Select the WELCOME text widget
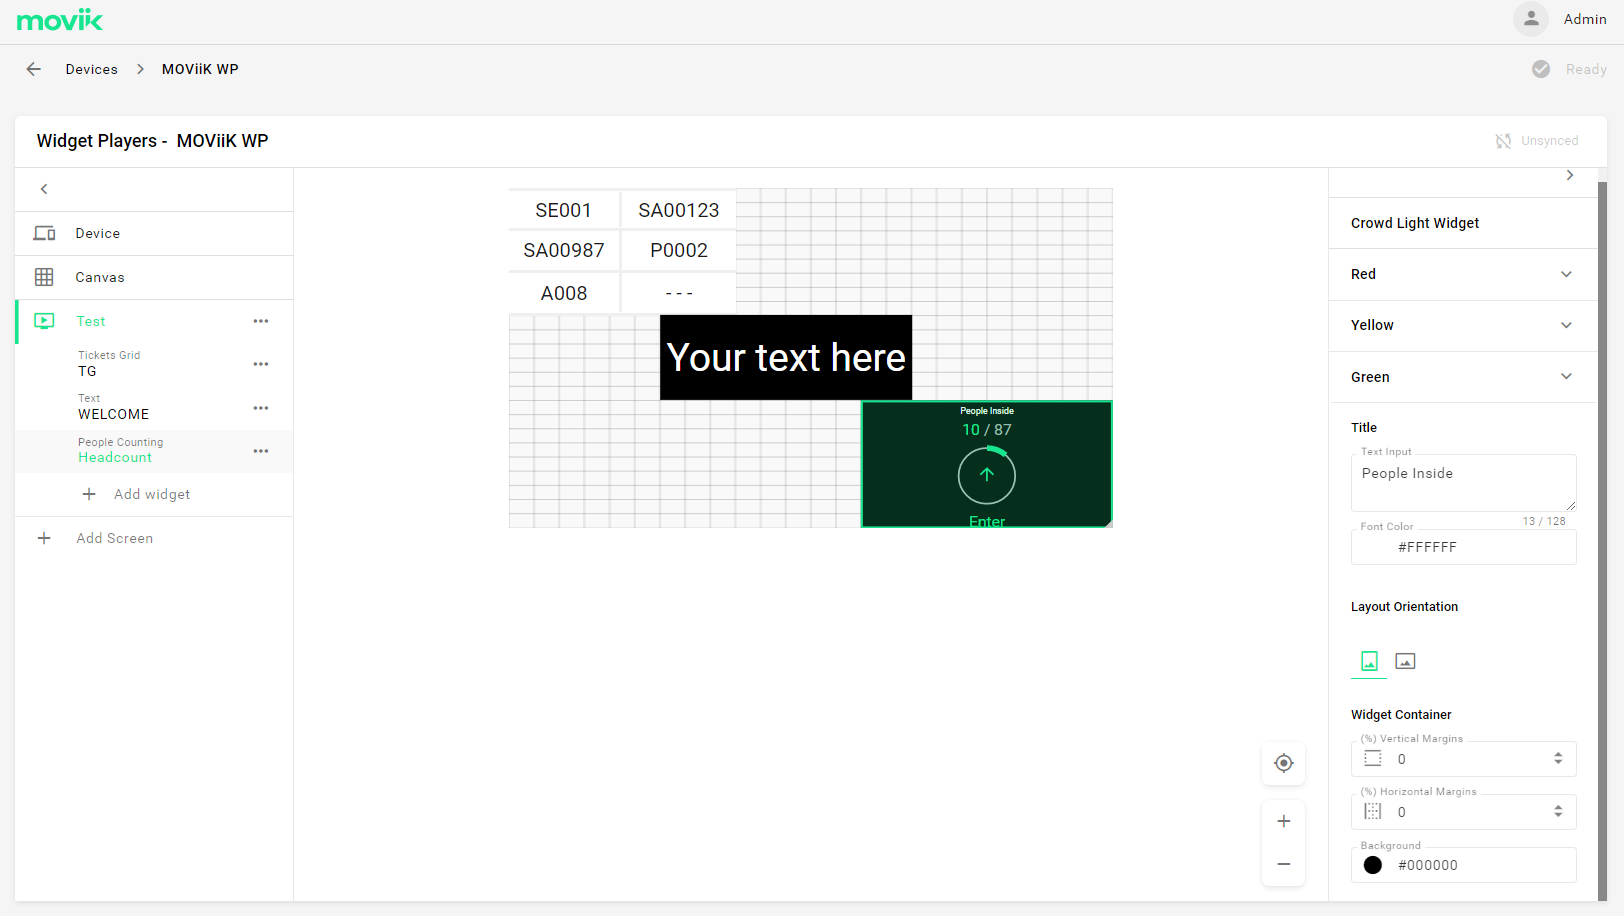1624x916 pixels. 154,407
